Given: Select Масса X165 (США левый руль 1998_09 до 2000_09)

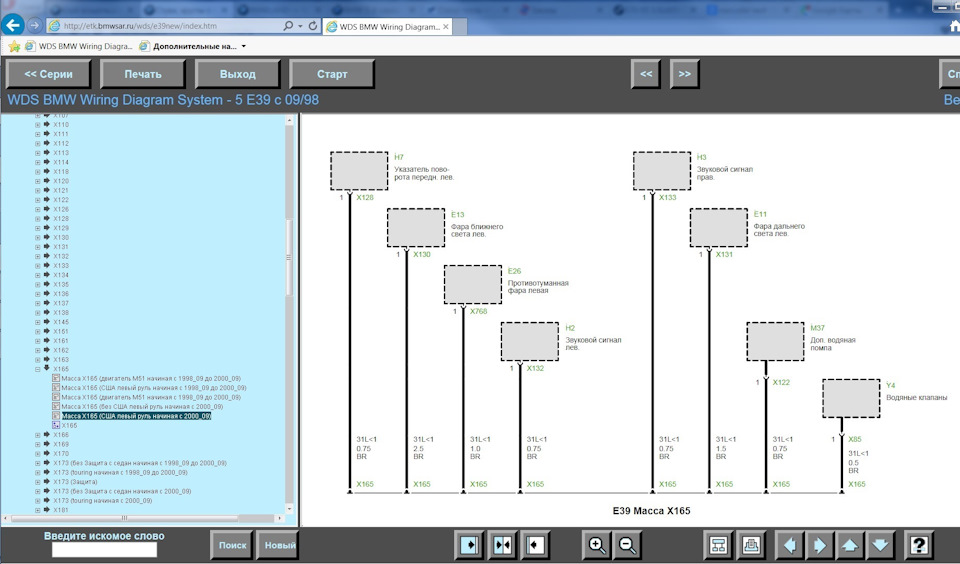Looking at the screenshot, I should point(154,388).
